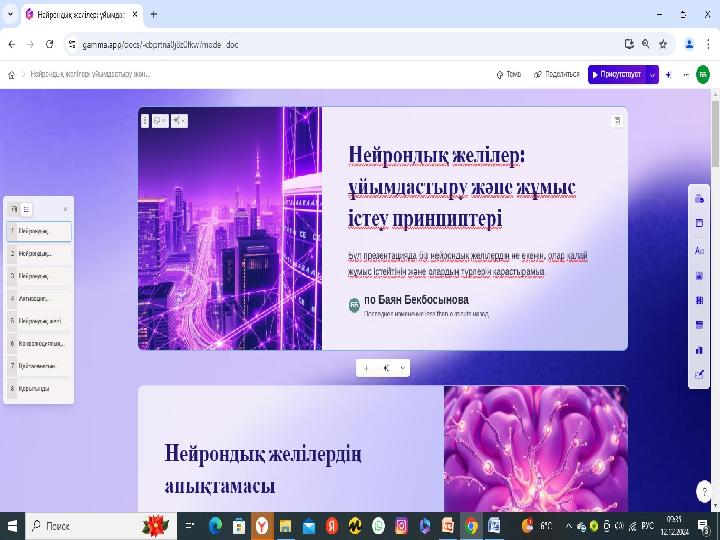720x540 pixels.
Task: Start the presentation with the Present button
Action: (x=617, y=74)
